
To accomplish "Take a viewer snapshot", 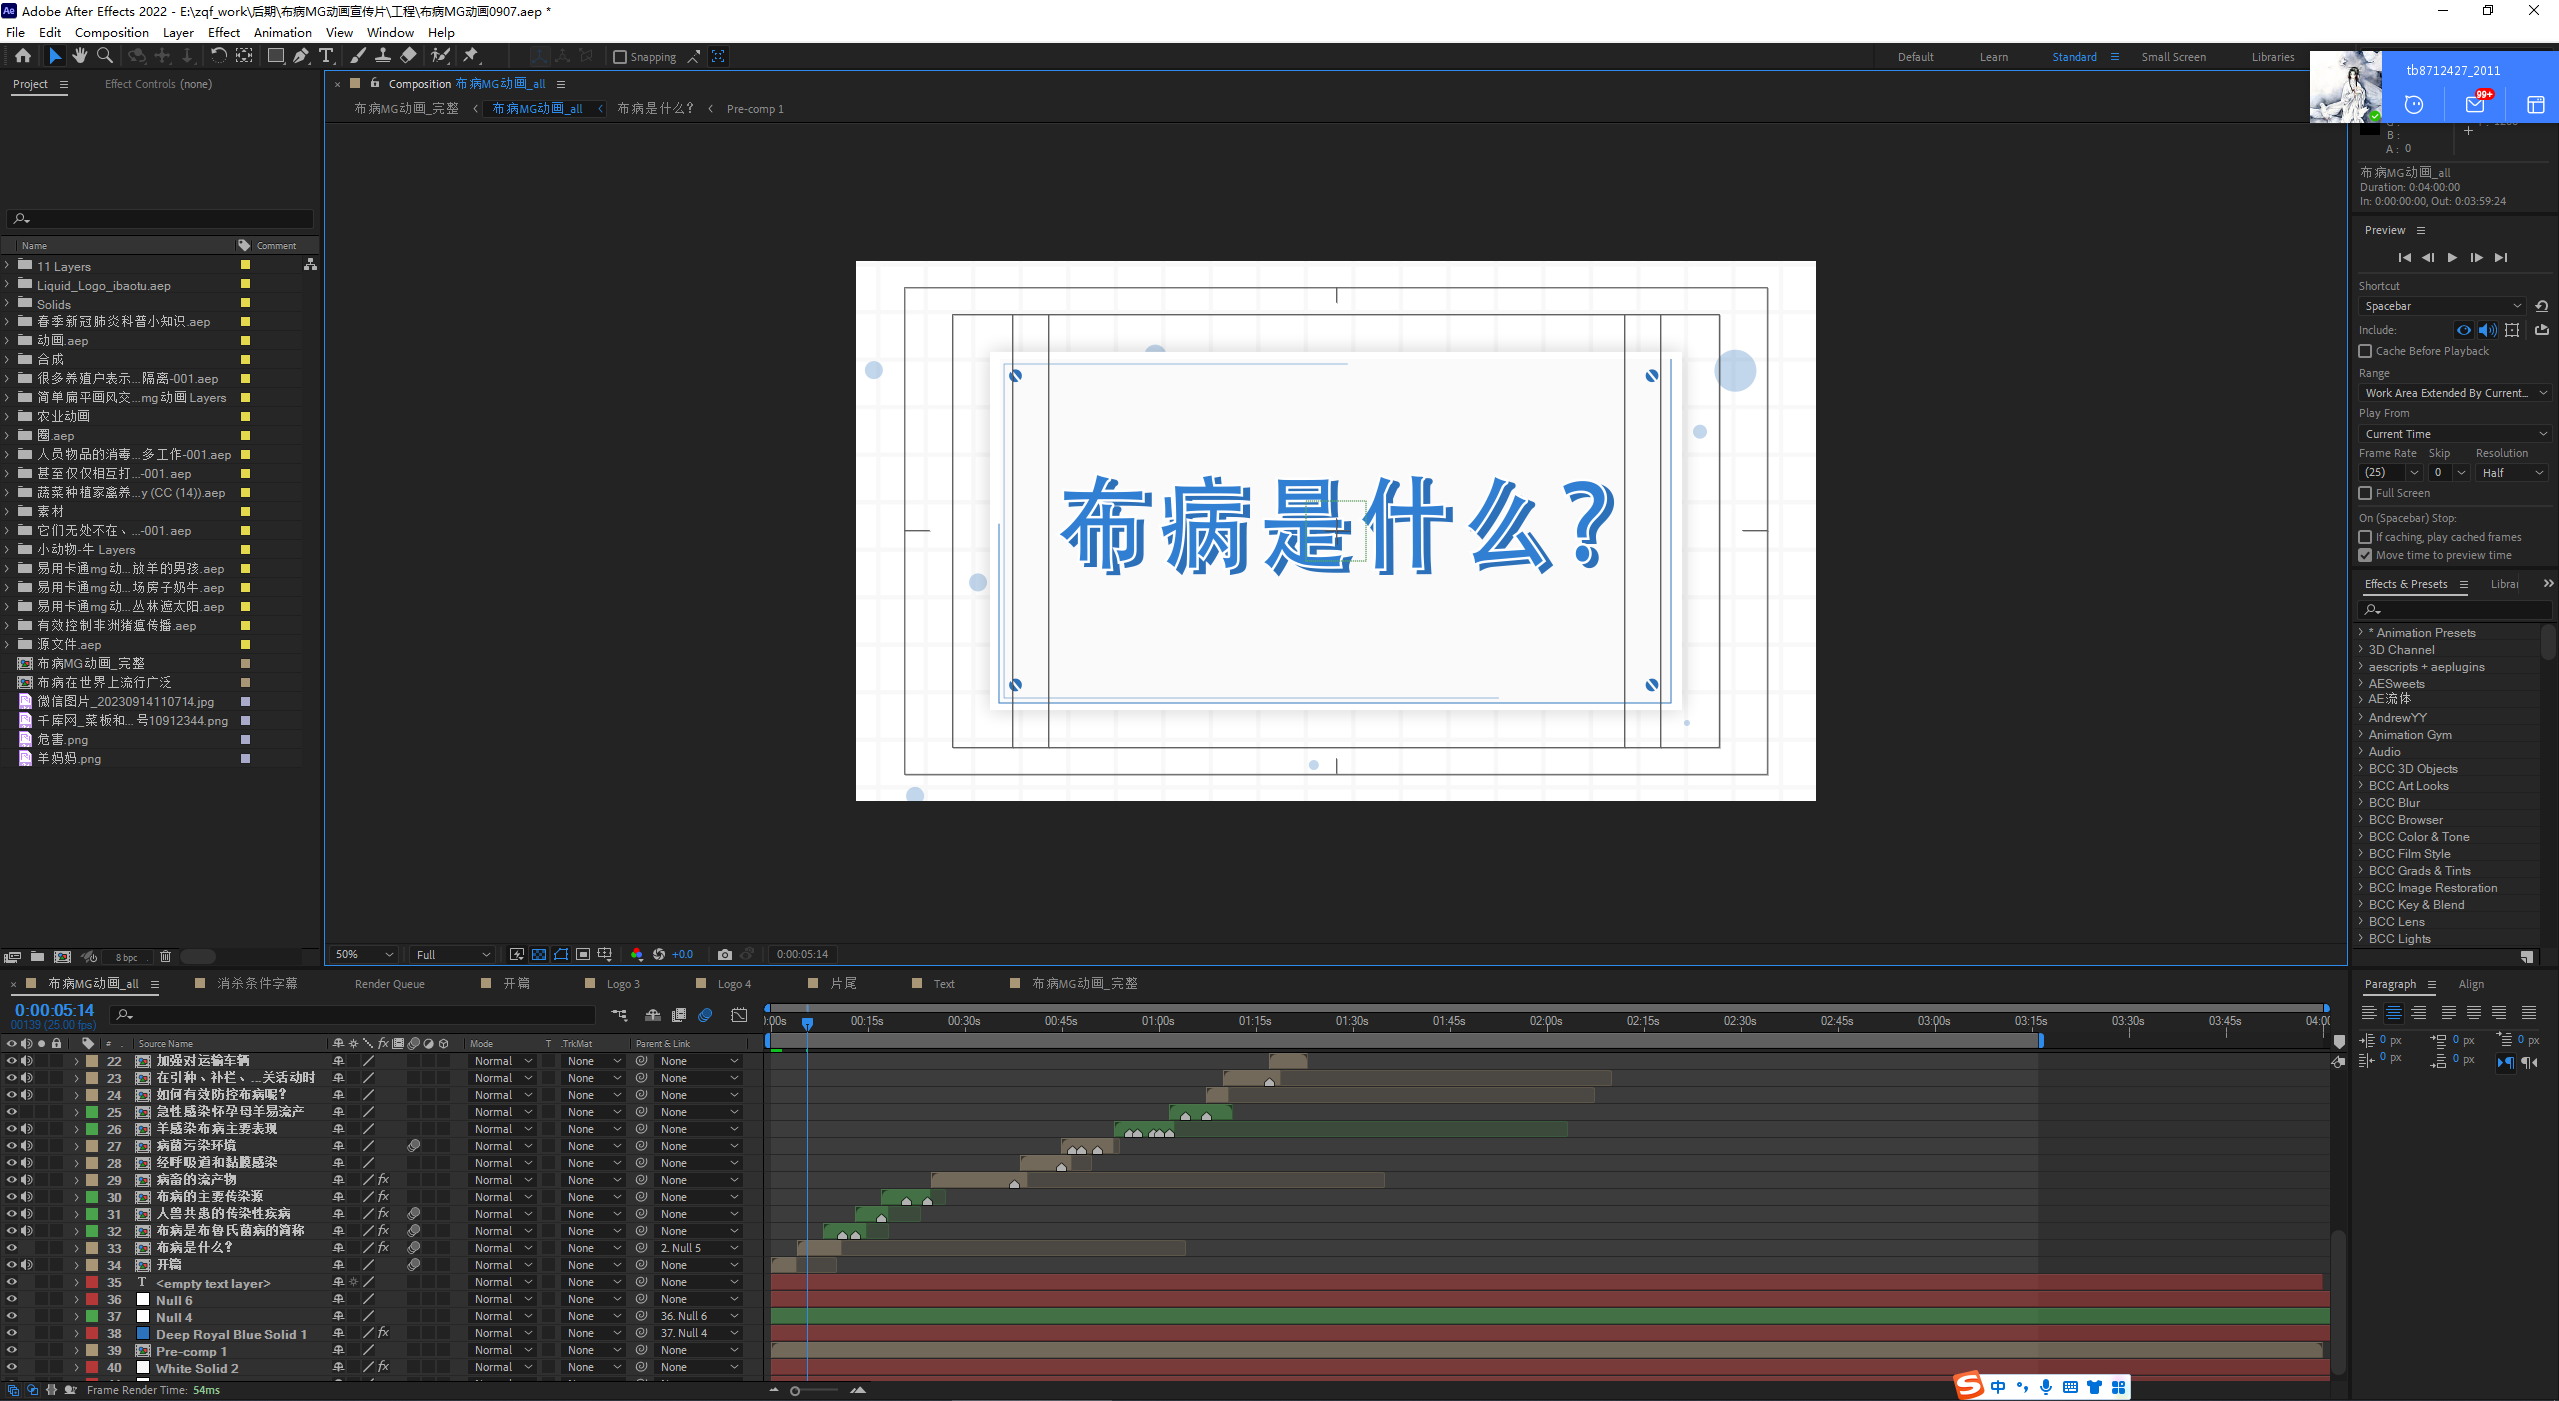I will 725,954.
